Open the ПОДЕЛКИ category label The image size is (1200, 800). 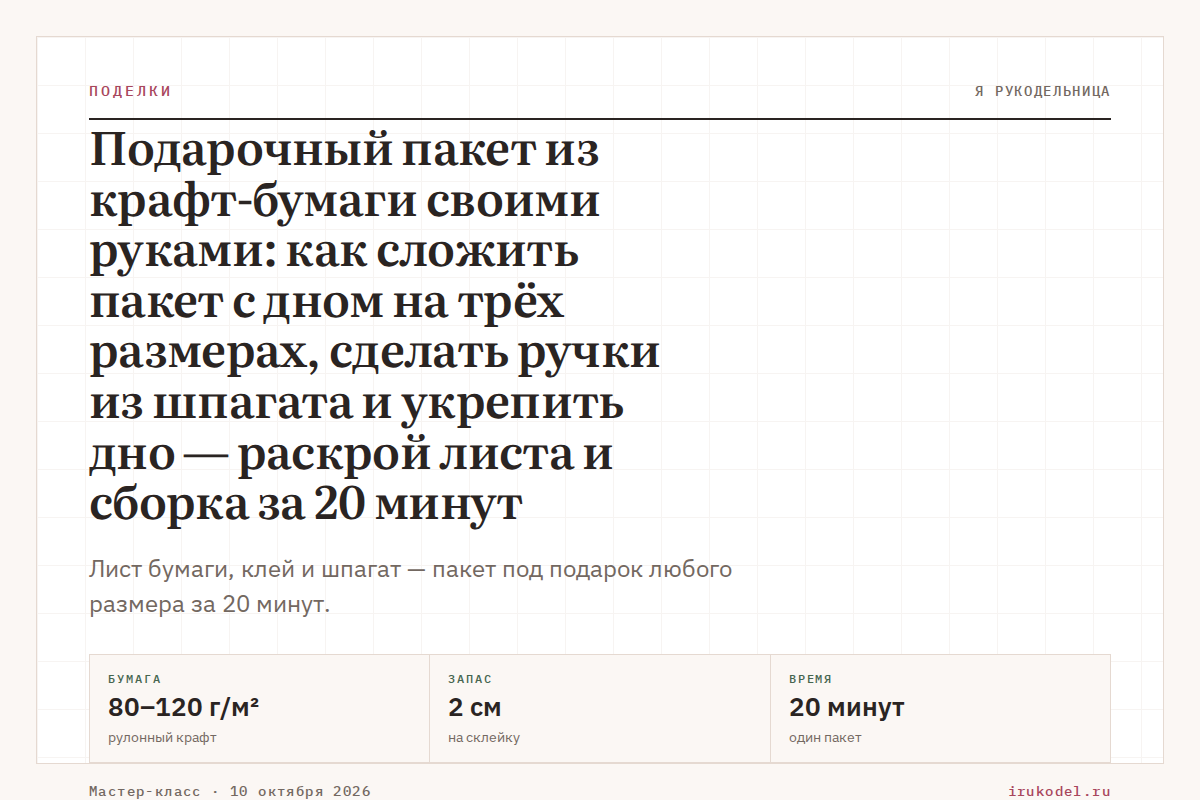[130, 91]
